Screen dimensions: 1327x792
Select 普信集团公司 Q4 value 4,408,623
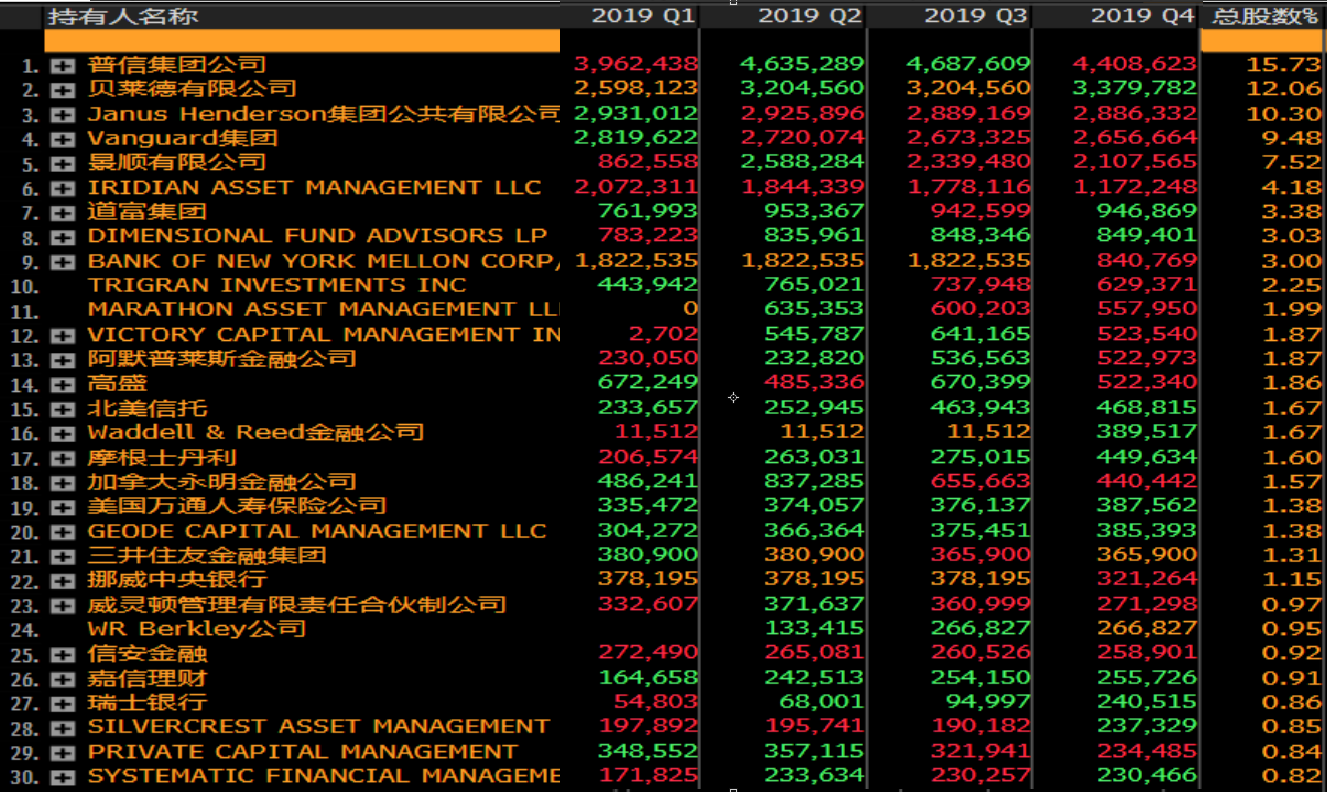(1135, 64)
